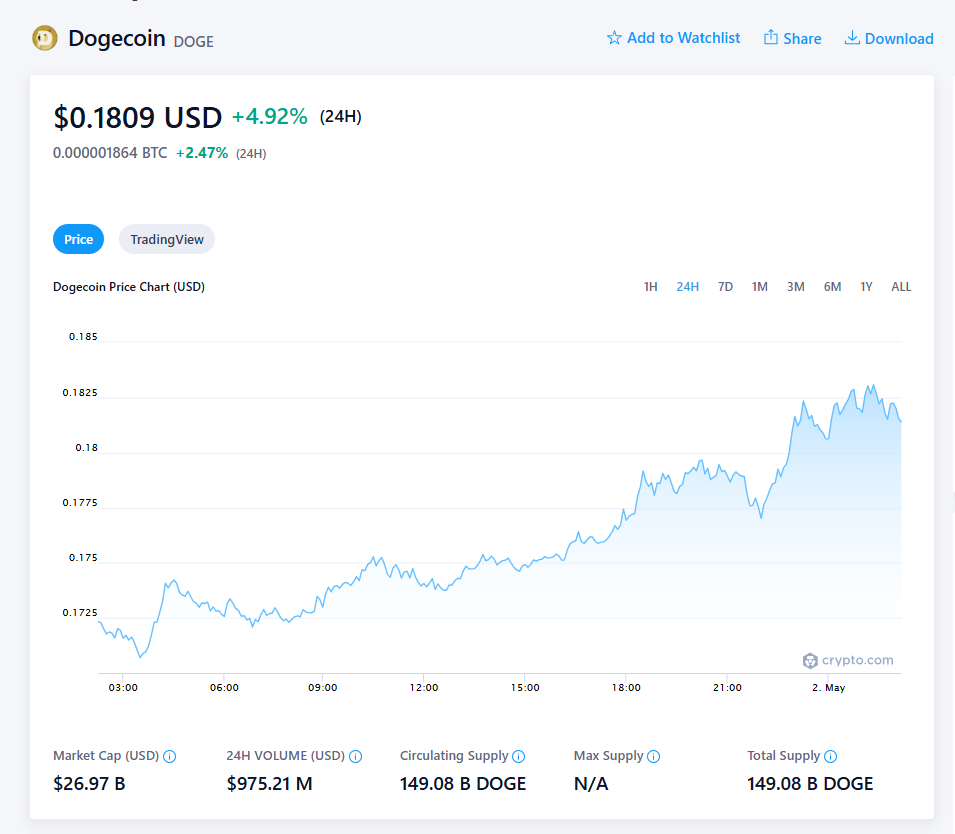The width and height of the screenshot is (955, 834).
Task: Click the 0.1725 y-axis label
Action: [x=80, y=612]
